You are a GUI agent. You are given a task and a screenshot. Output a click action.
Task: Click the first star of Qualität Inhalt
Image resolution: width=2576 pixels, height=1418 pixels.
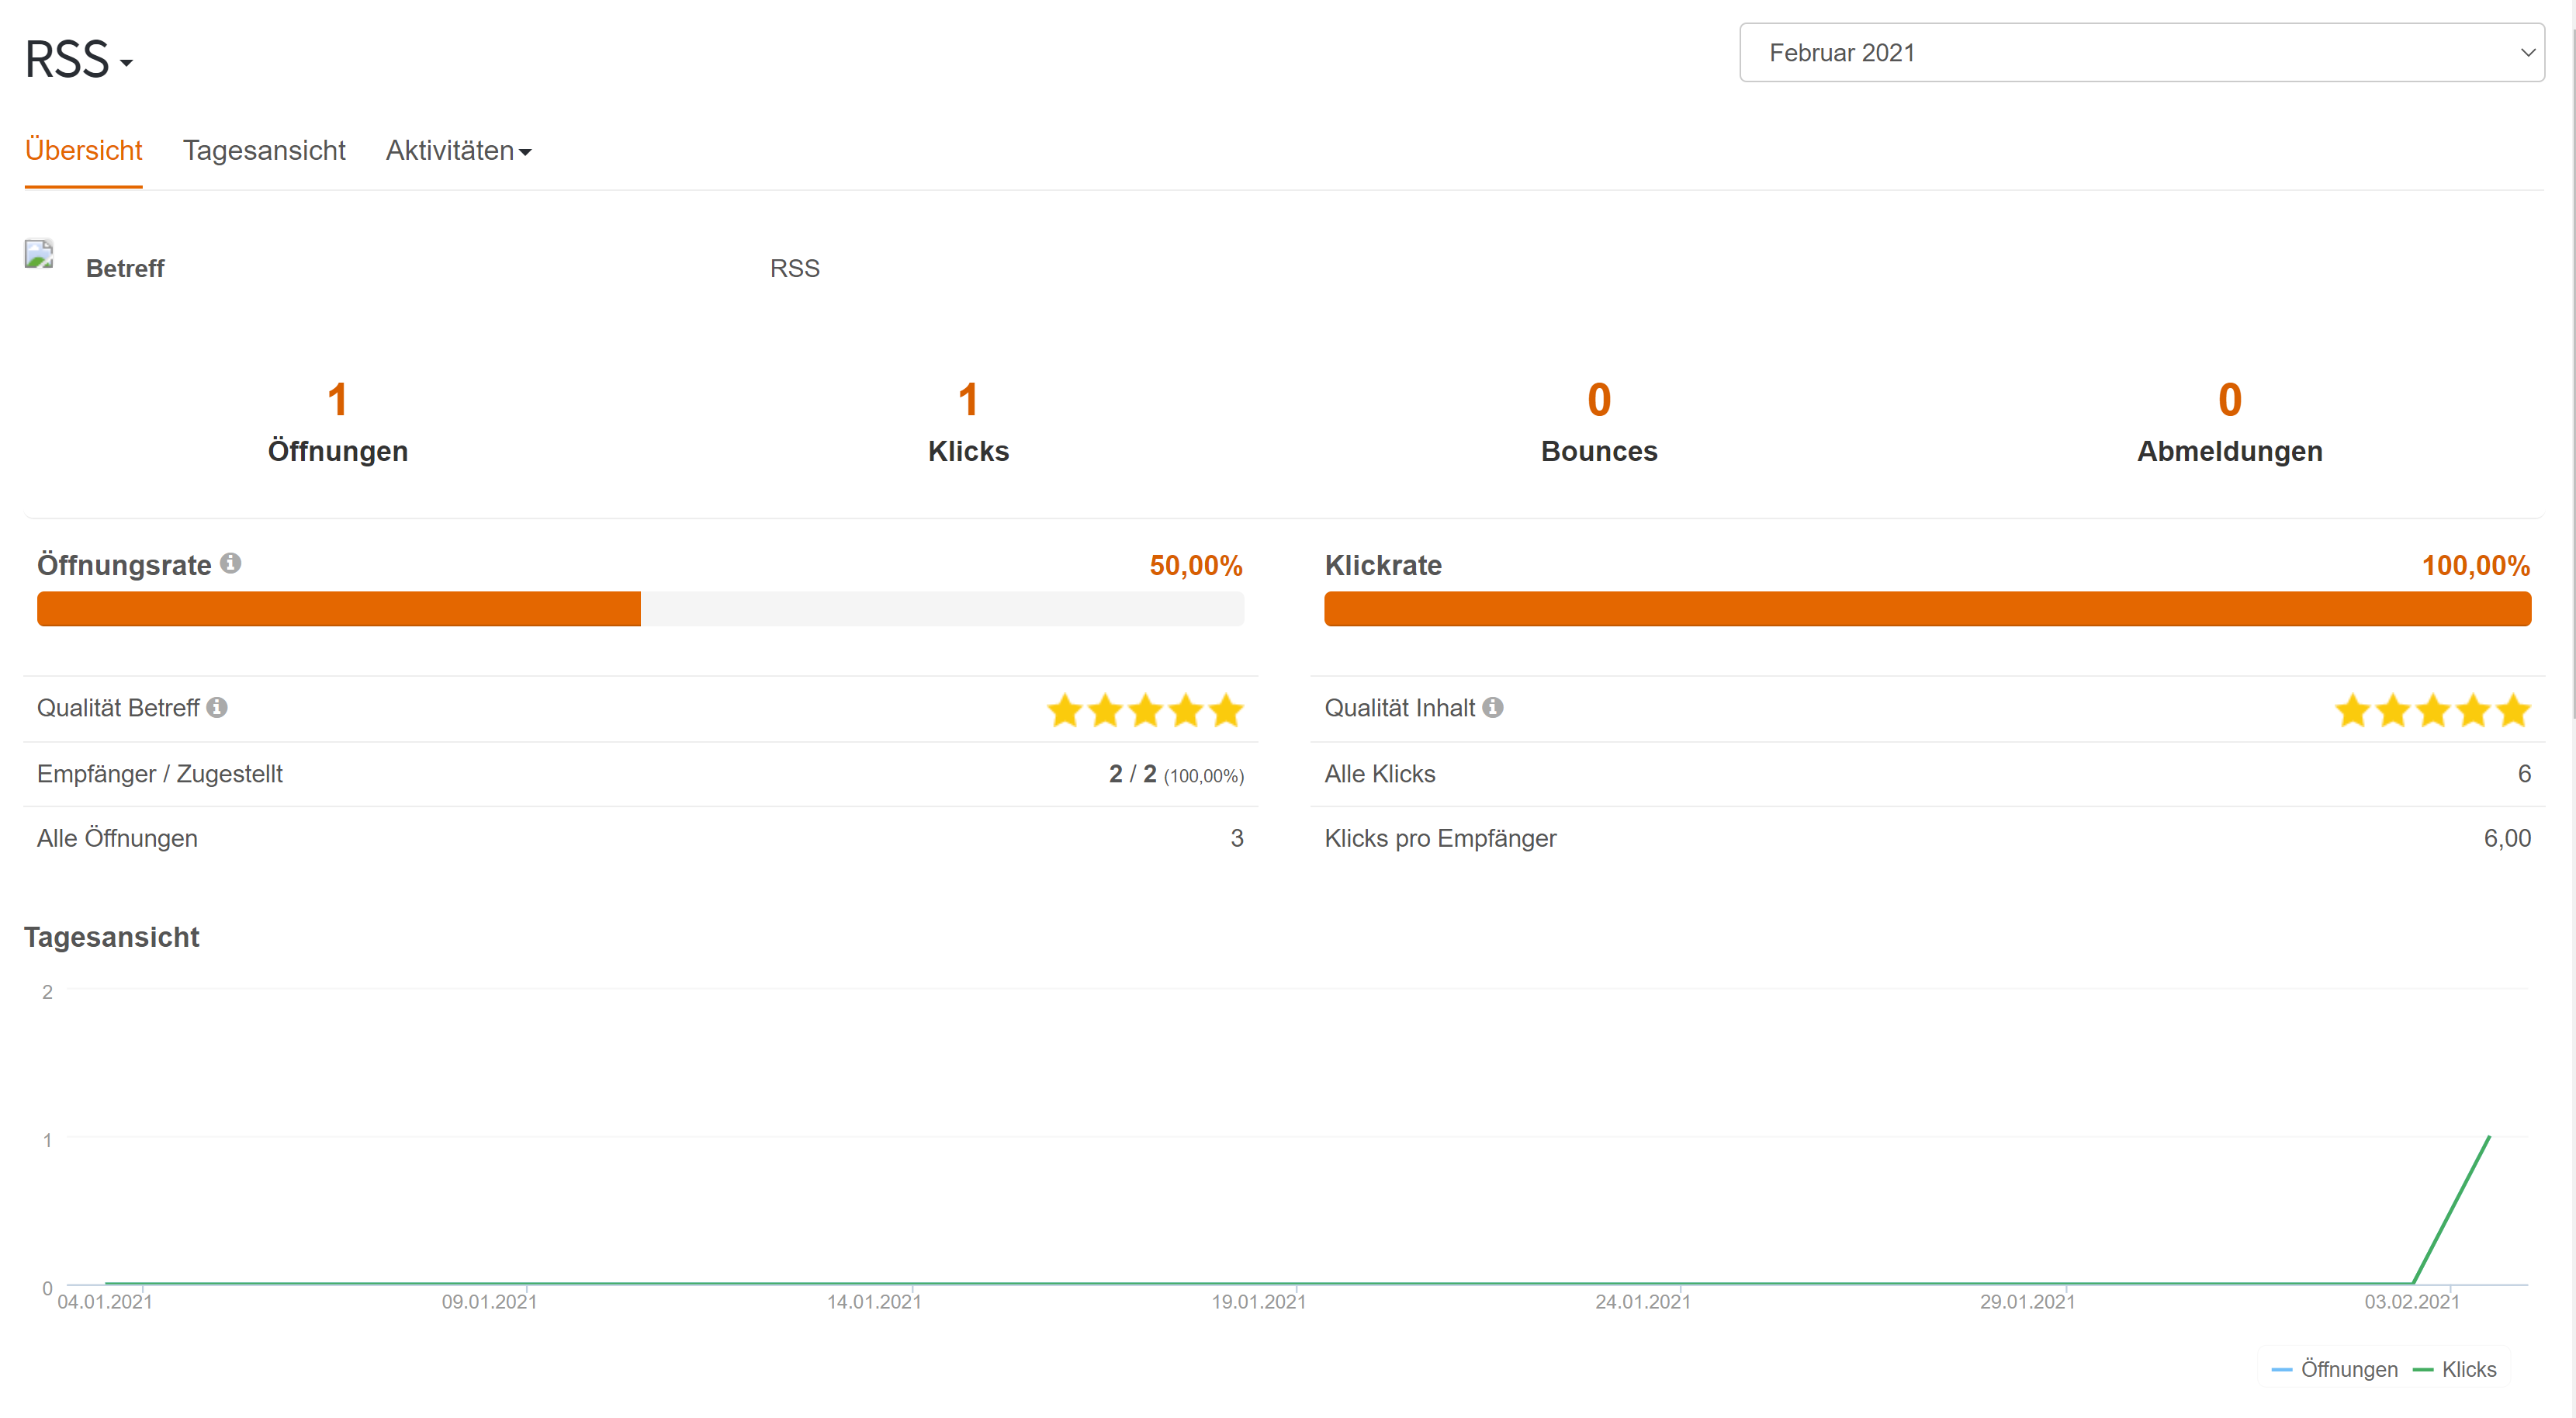[2353, 711]
